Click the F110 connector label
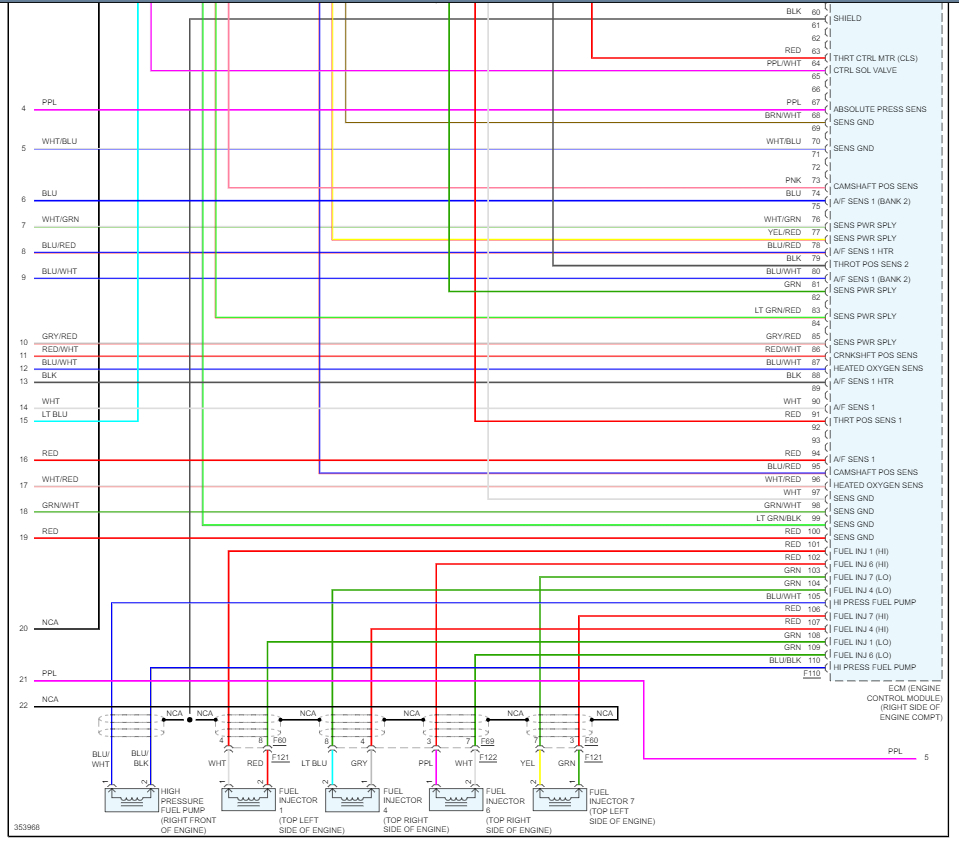The image size is (959, 848). point(812,673)
